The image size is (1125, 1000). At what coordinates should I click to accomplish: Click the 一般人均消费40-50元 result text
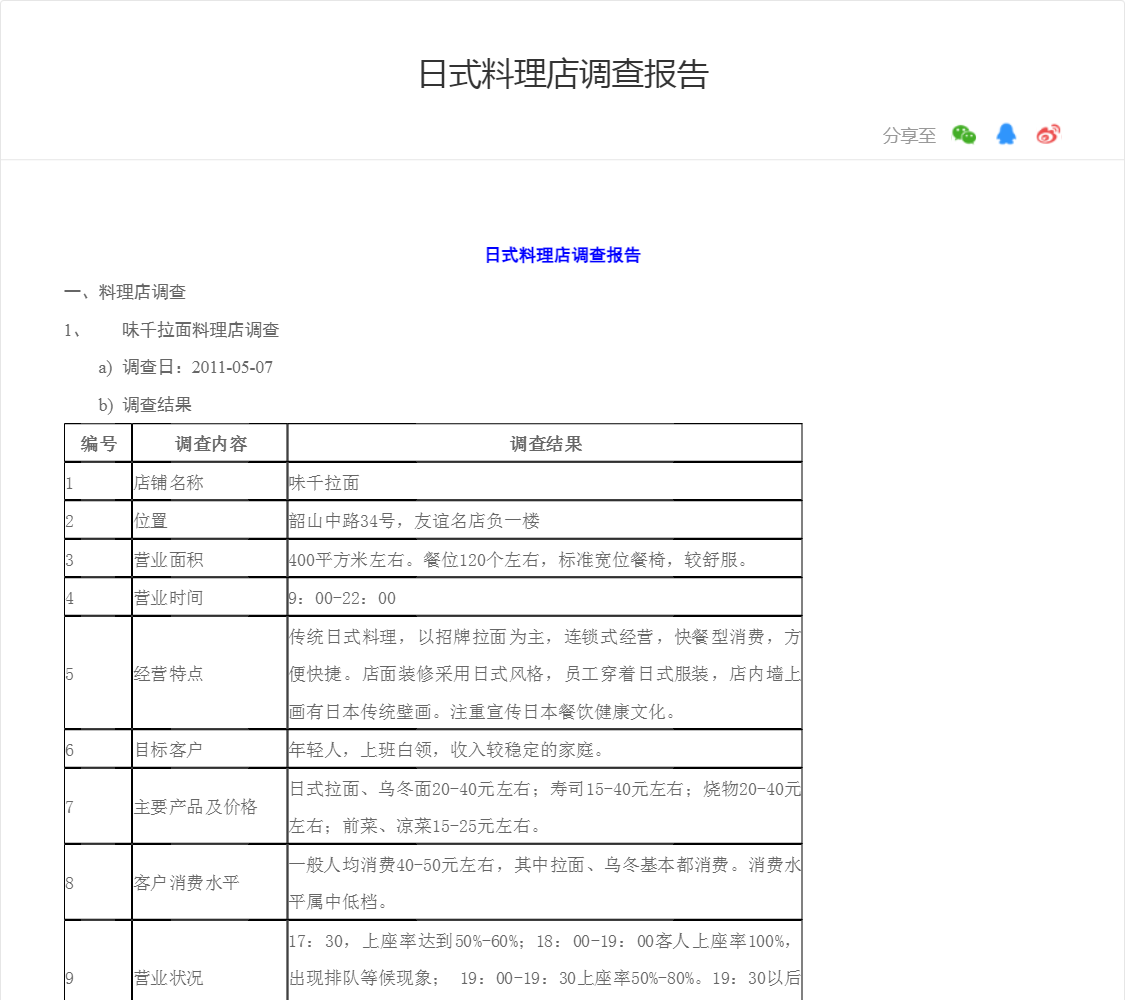click(545, 882)
